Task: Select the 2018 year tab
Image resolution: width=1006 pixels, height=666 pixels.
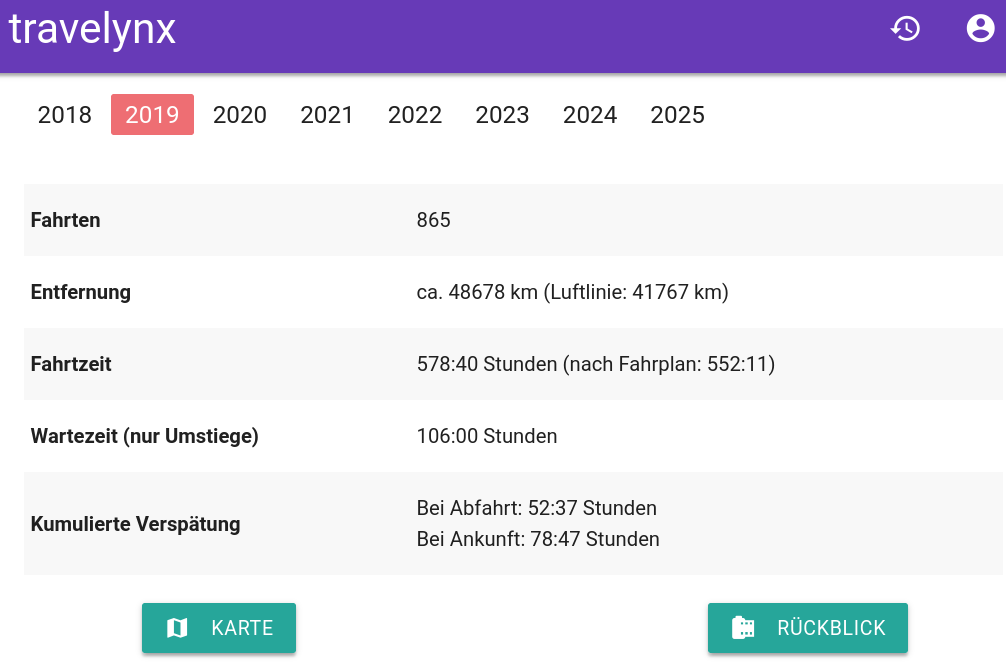Action: [x=65, y=115]
